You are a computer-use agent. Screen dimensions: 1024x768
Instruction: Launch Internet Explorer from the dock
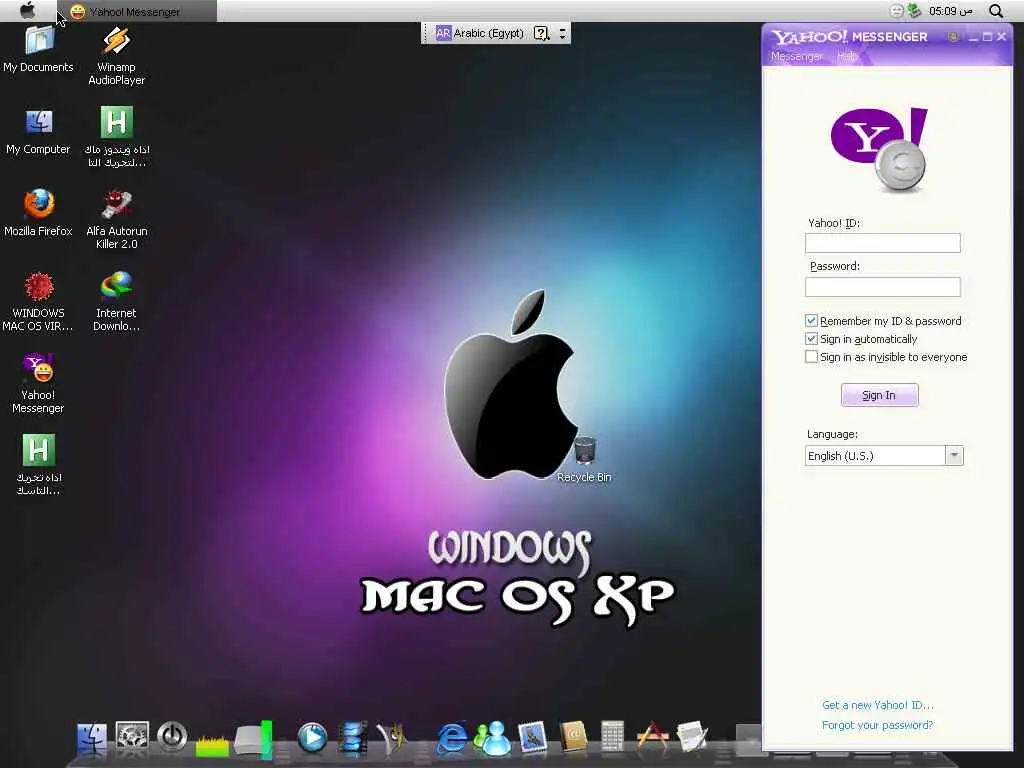[452, 738]
